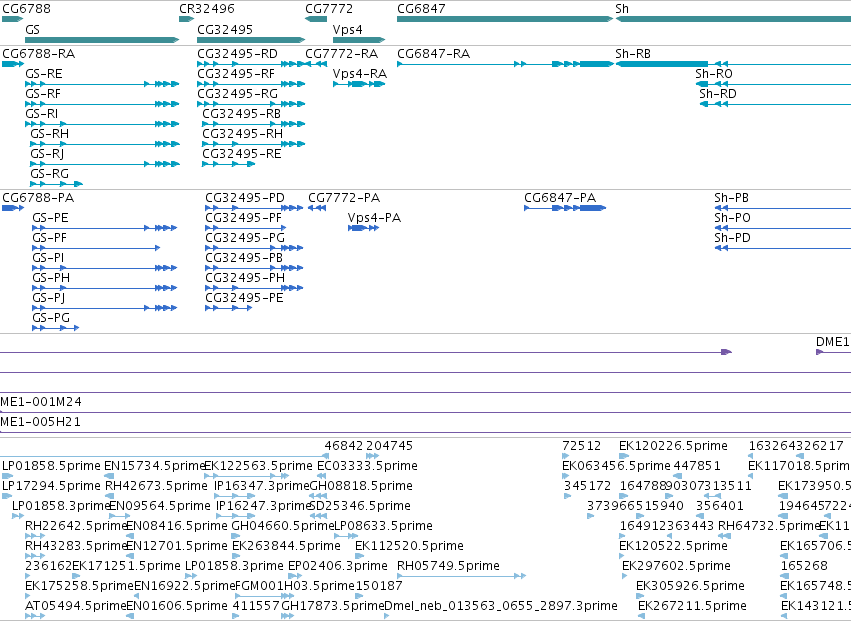The height and width of the screenshot is (621, 851).
Task: Select EST RH05749.5prime
Action: coord(448,566)
